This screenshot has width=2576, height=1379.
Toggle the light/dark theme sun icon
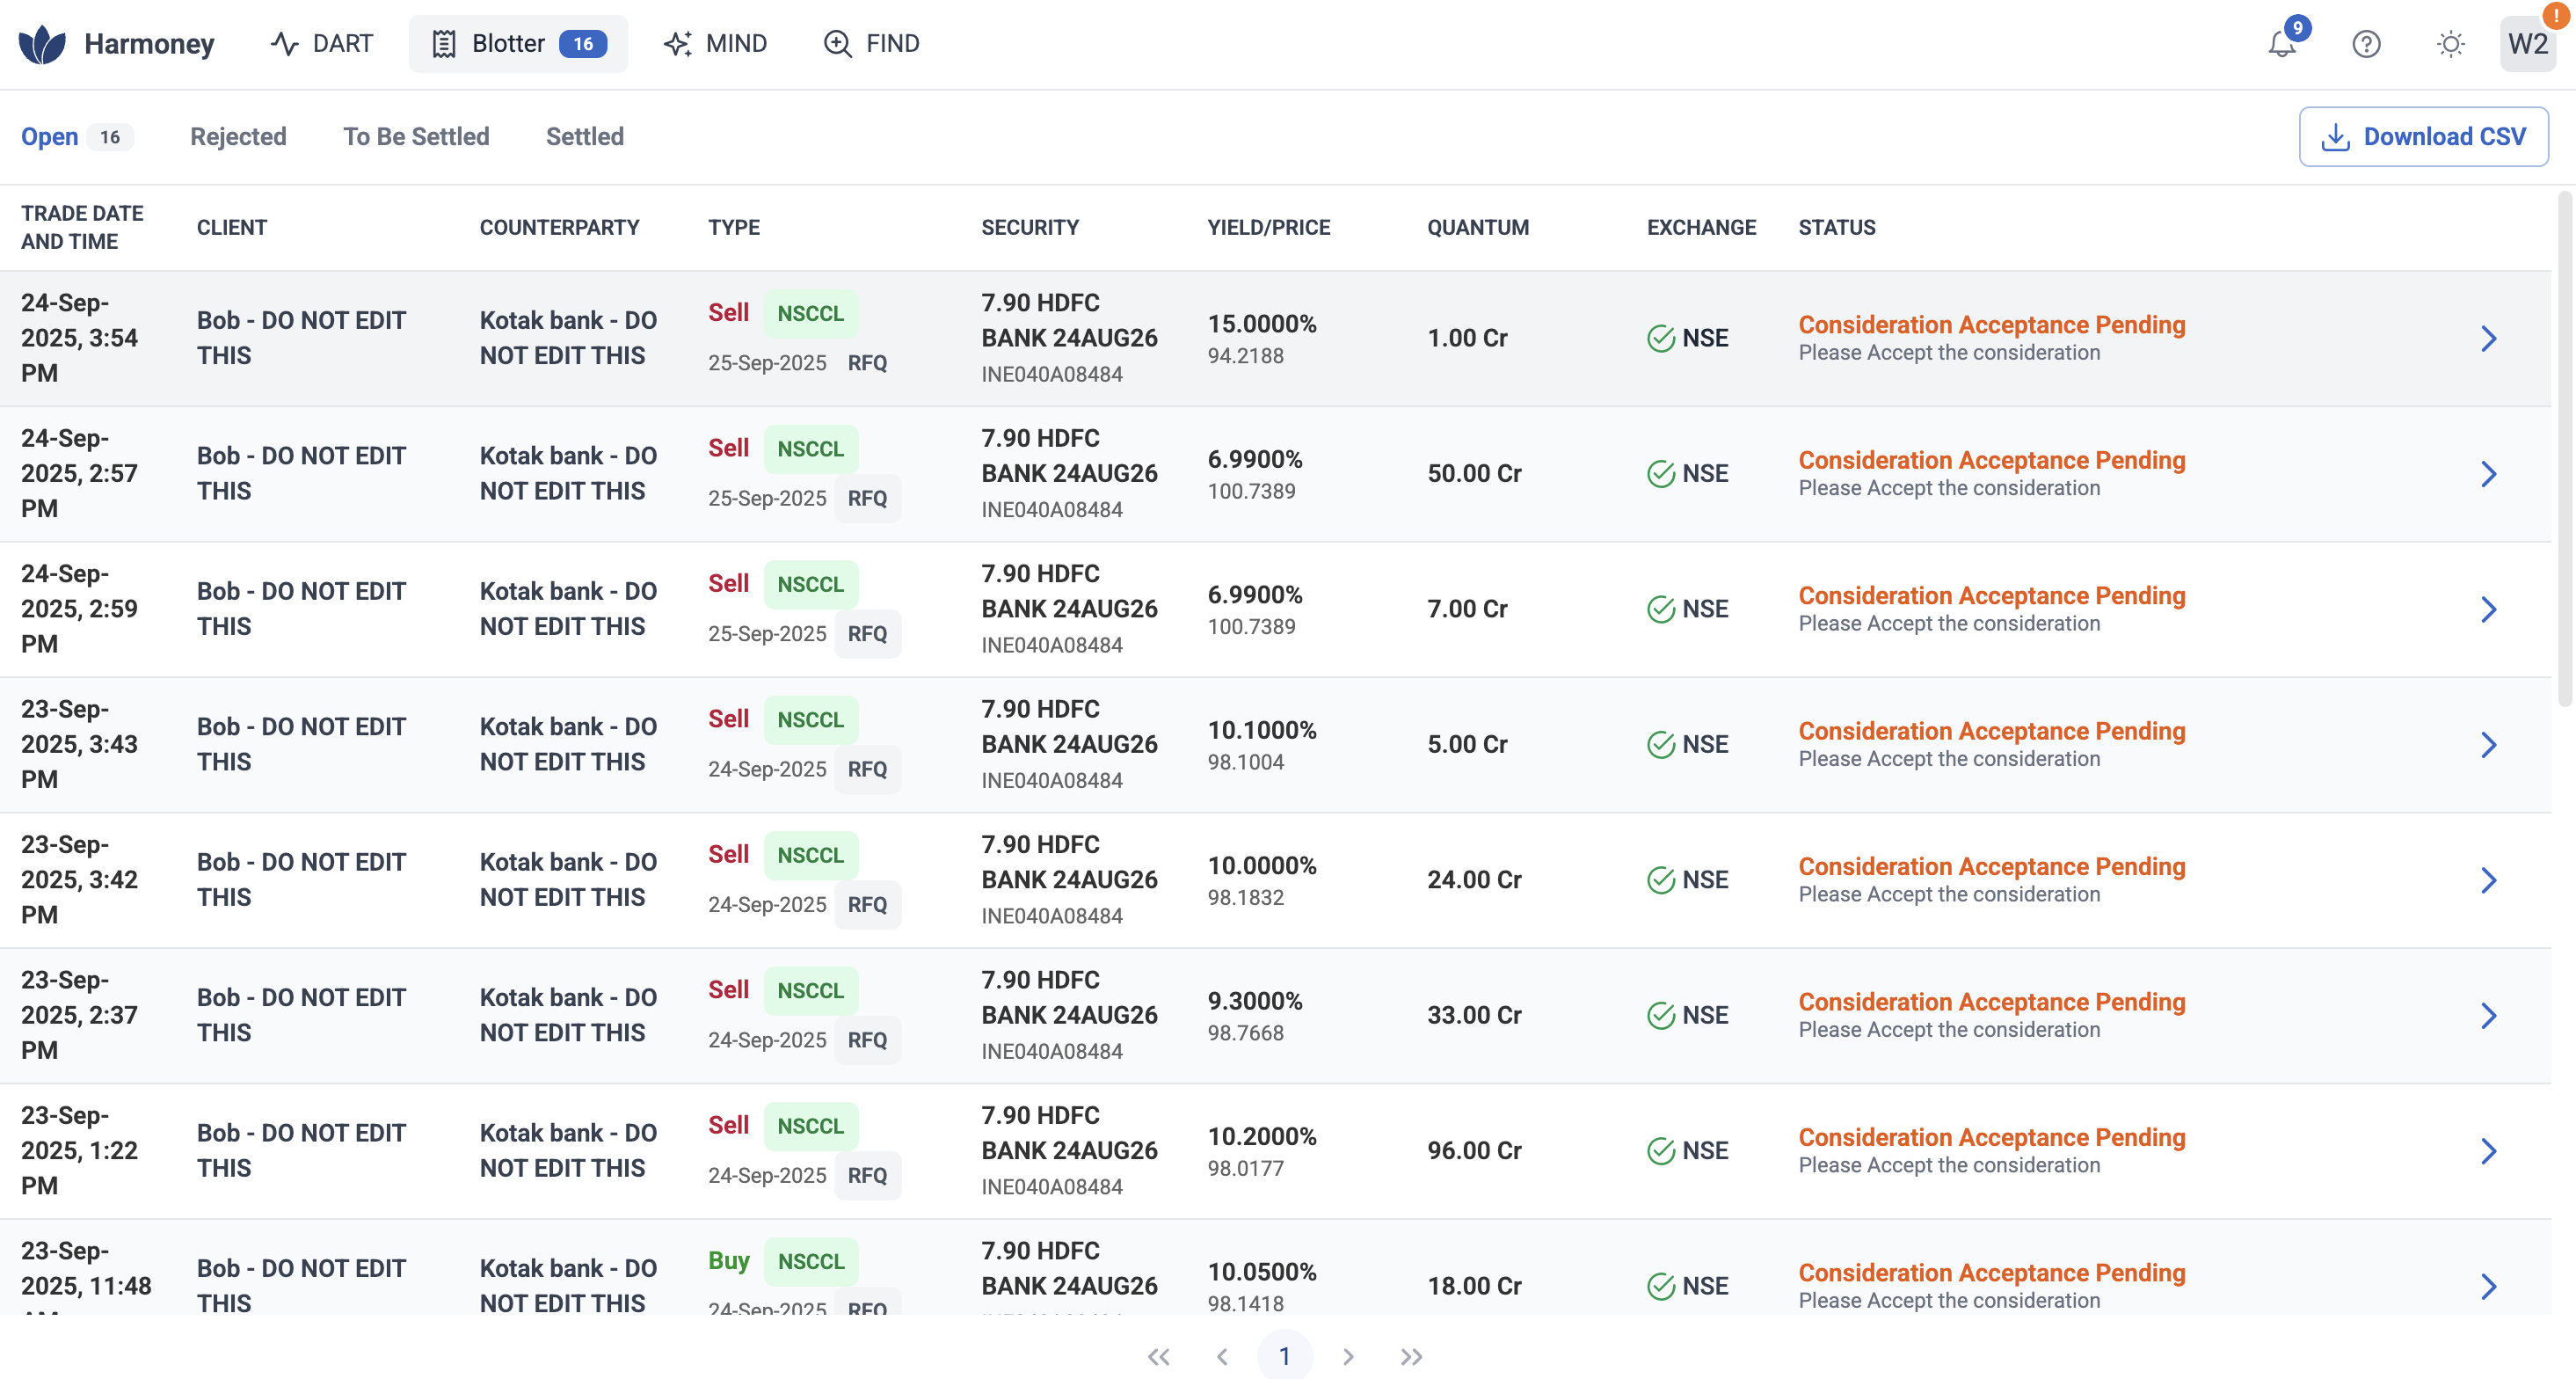(2450, 44)
